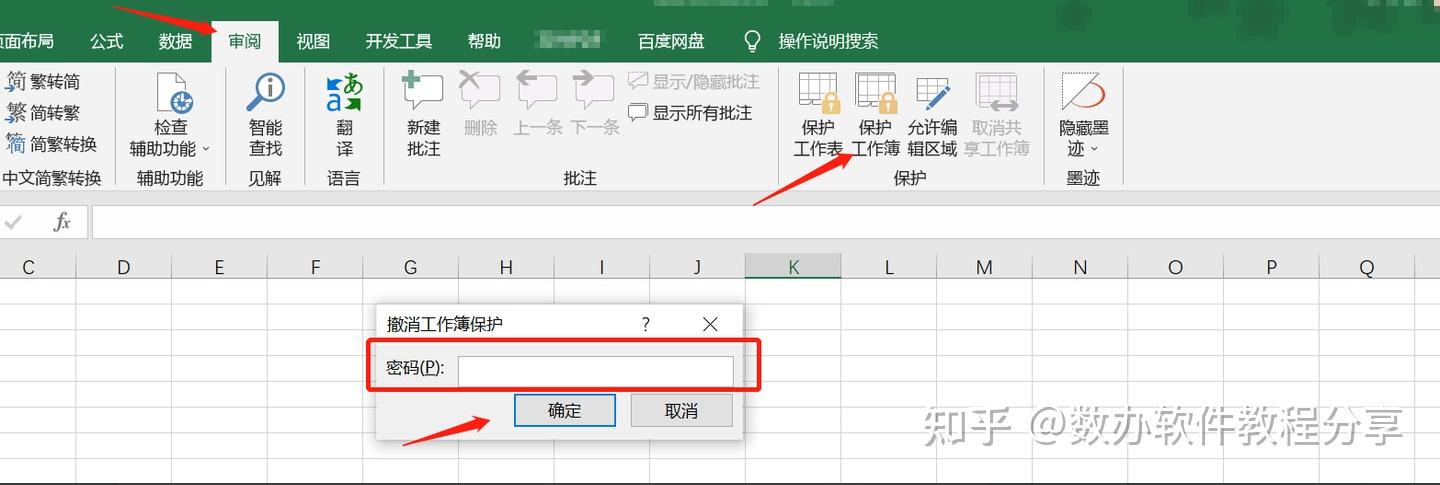This screenshot has height=485, width=1440.
Task: Select column I header
Action: pos(602,267)
